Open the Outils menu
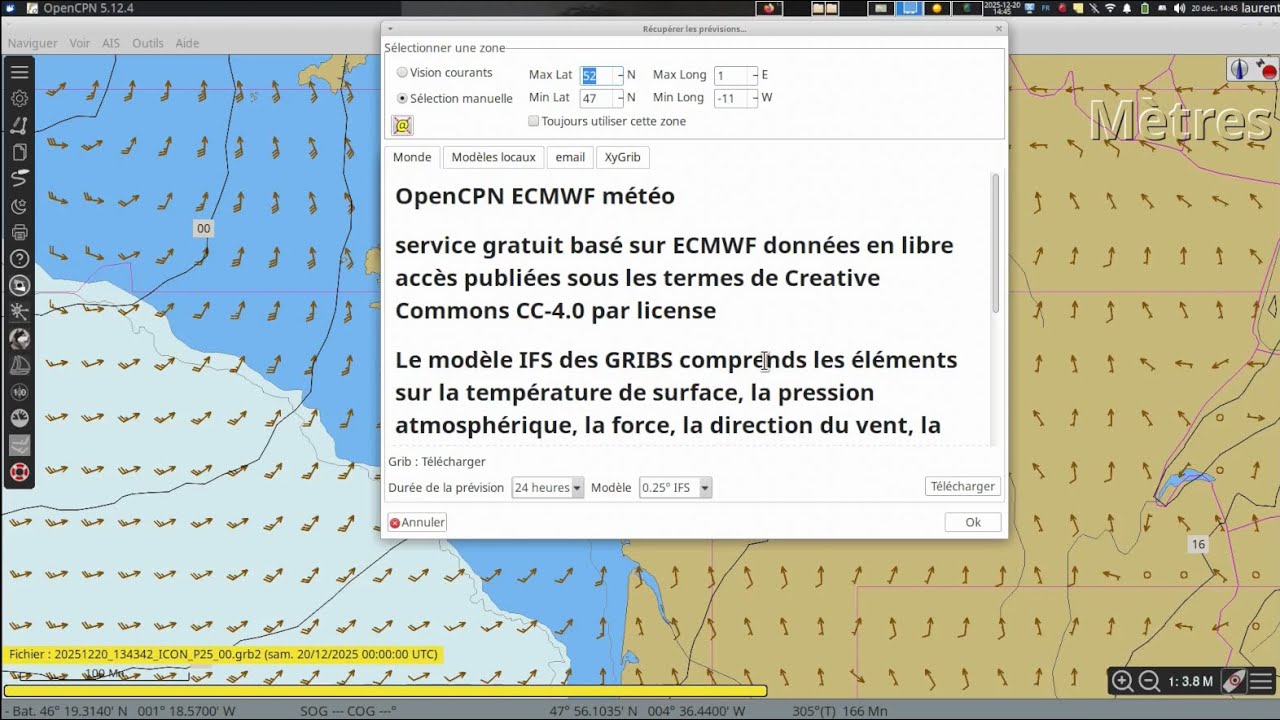The height and width of the screenshot is (720, 1280). [147, 43]
